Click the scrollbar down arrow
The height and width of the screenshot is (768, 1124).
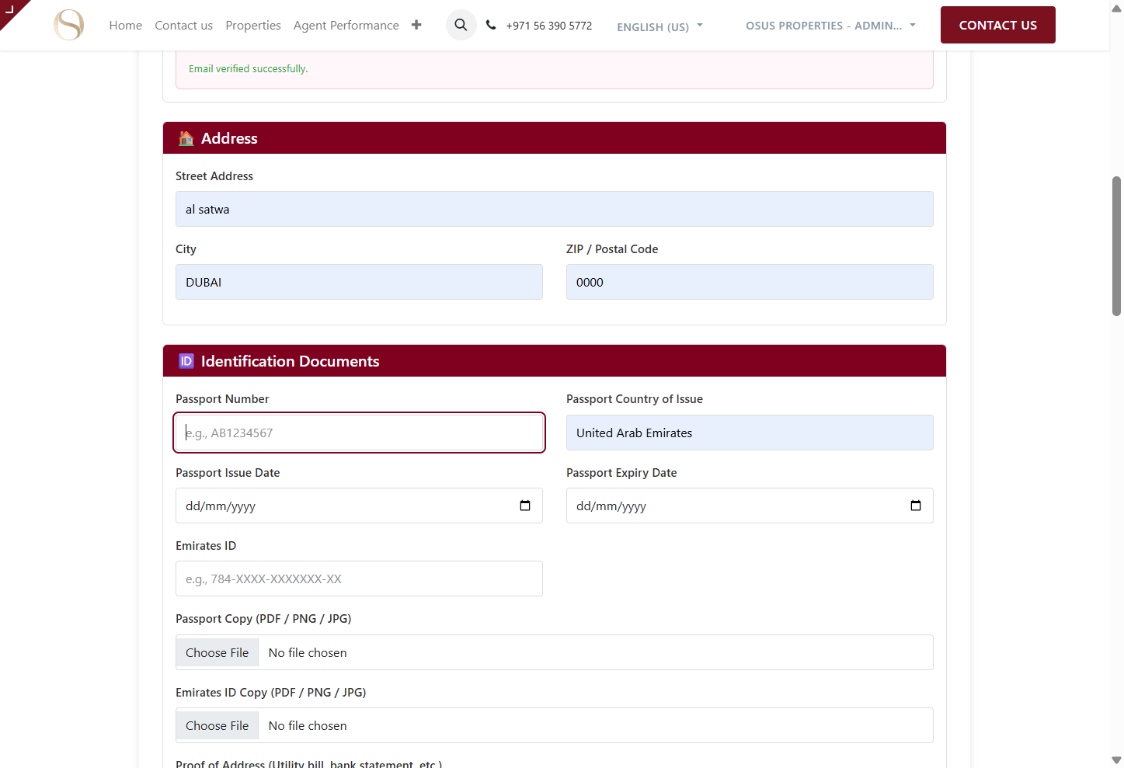point(1116,760)
